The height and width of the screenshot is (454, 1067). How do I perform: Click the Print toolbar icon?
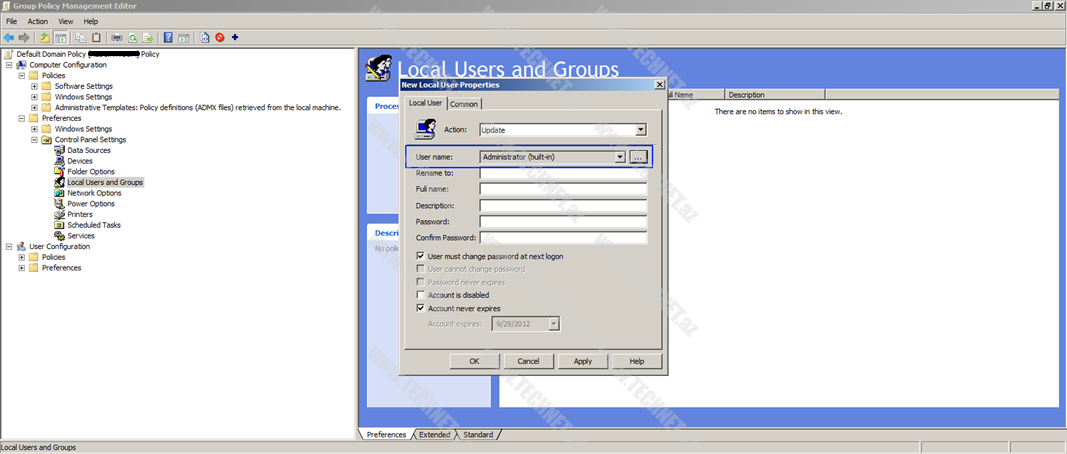tap(117, 38)
